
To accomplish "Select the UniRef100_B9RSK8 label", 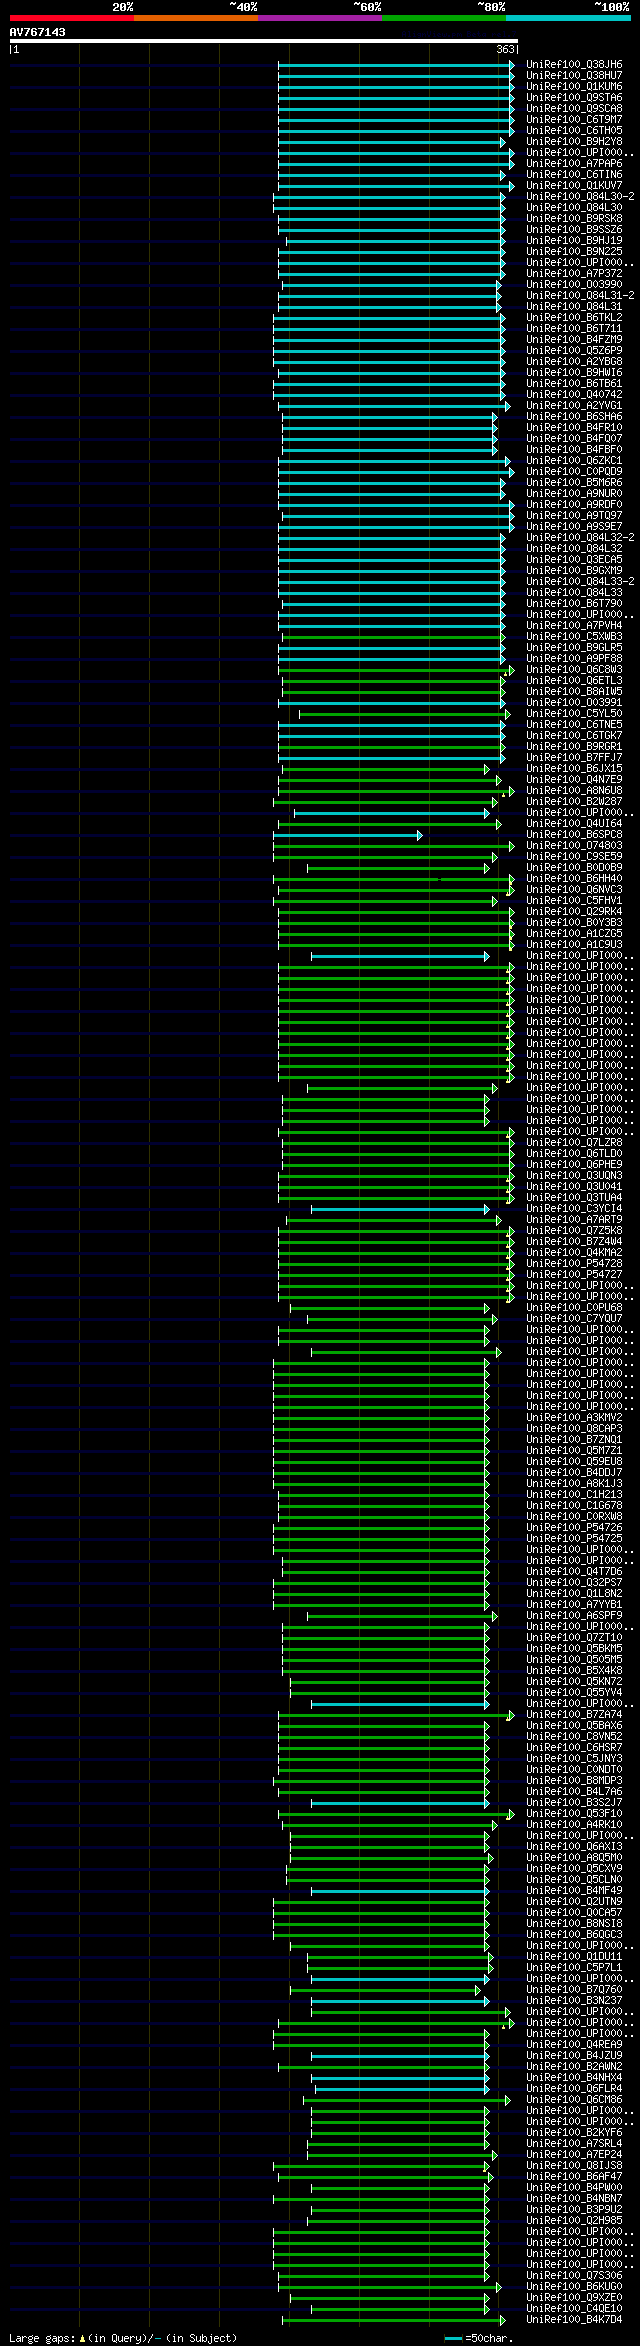I will click(x=574, y=219).
